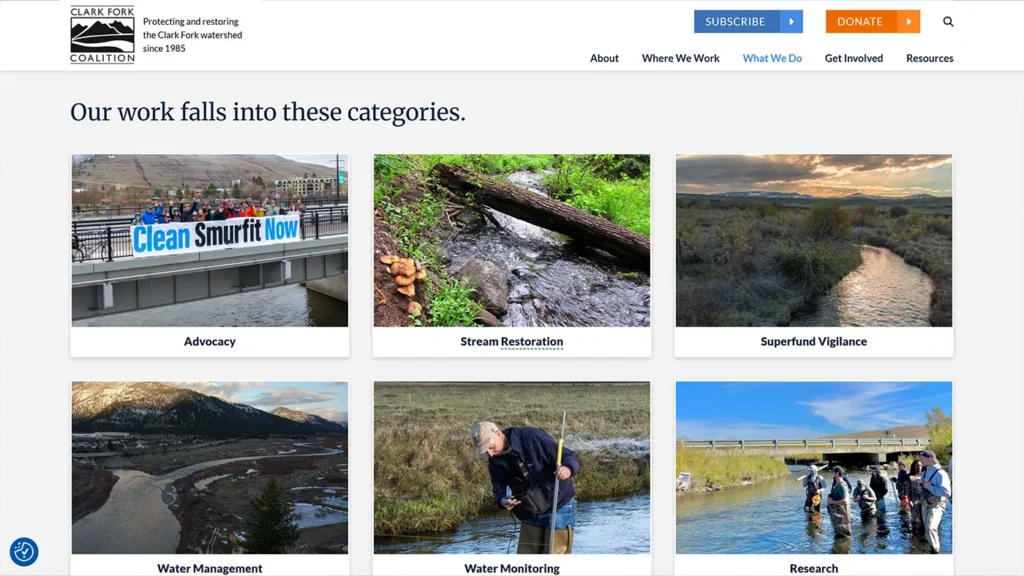The height and width of the screenshot is (576, 1024).
Task: Click the Water Management aerial river photo
Action: [x=210, y=468]
